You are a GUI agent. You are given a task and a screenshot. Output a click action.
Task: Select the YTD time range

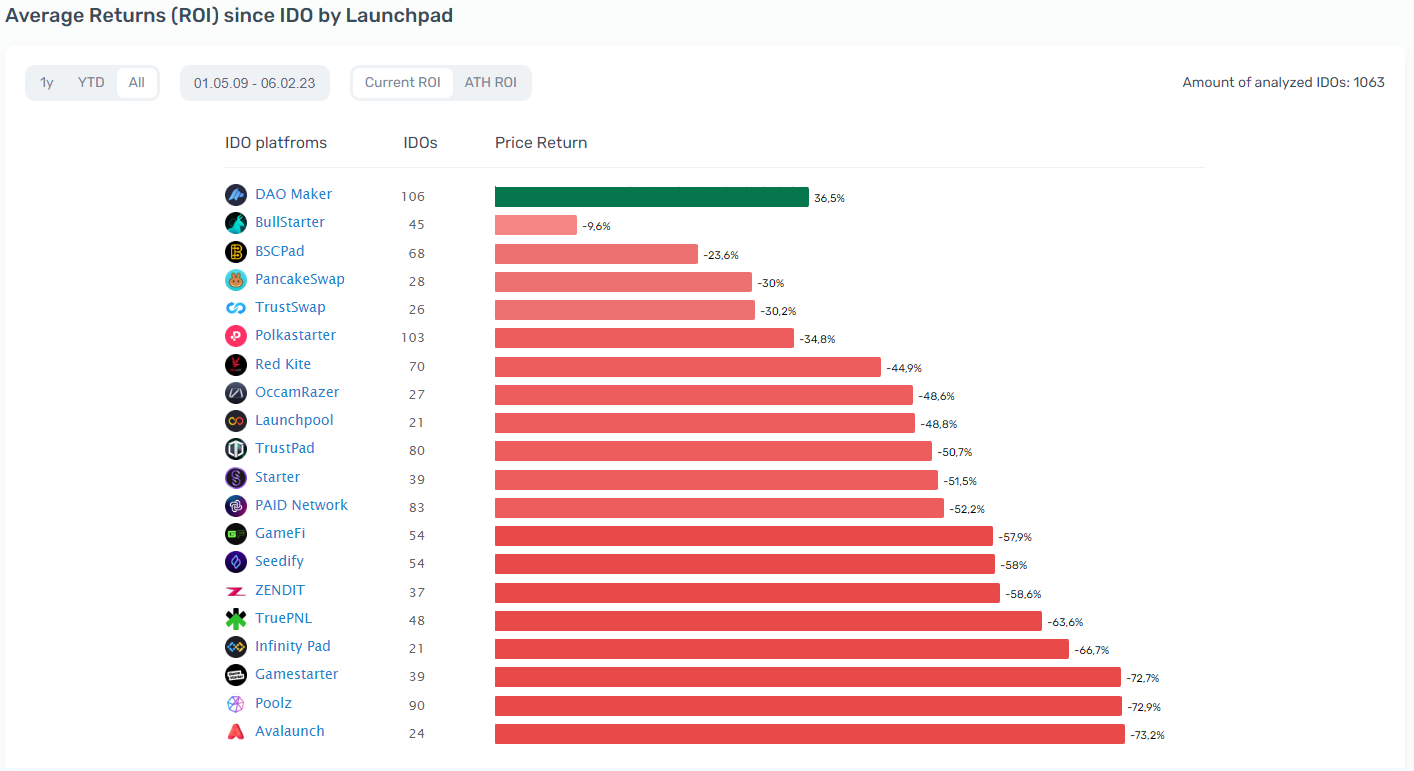coord(91,83)
